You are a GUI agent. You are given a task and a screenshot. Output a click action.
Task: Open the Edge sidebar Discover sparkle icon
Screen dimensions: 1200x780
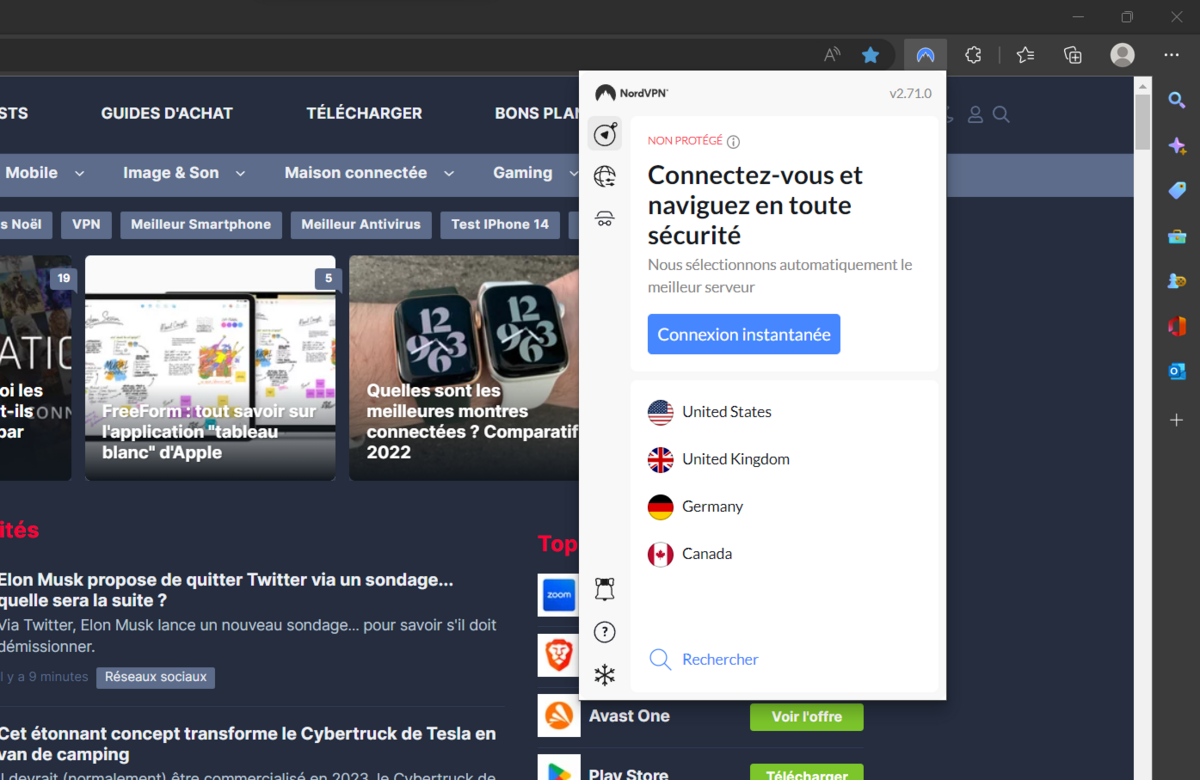click(1177, 146)
